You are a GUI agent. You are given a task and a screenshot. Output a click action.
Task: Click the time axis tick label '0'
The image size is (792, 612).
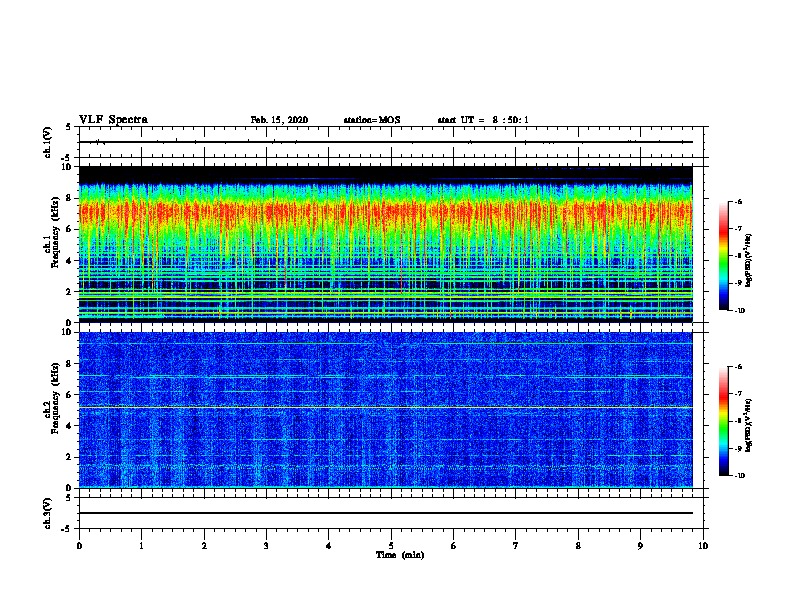(79, 546)
